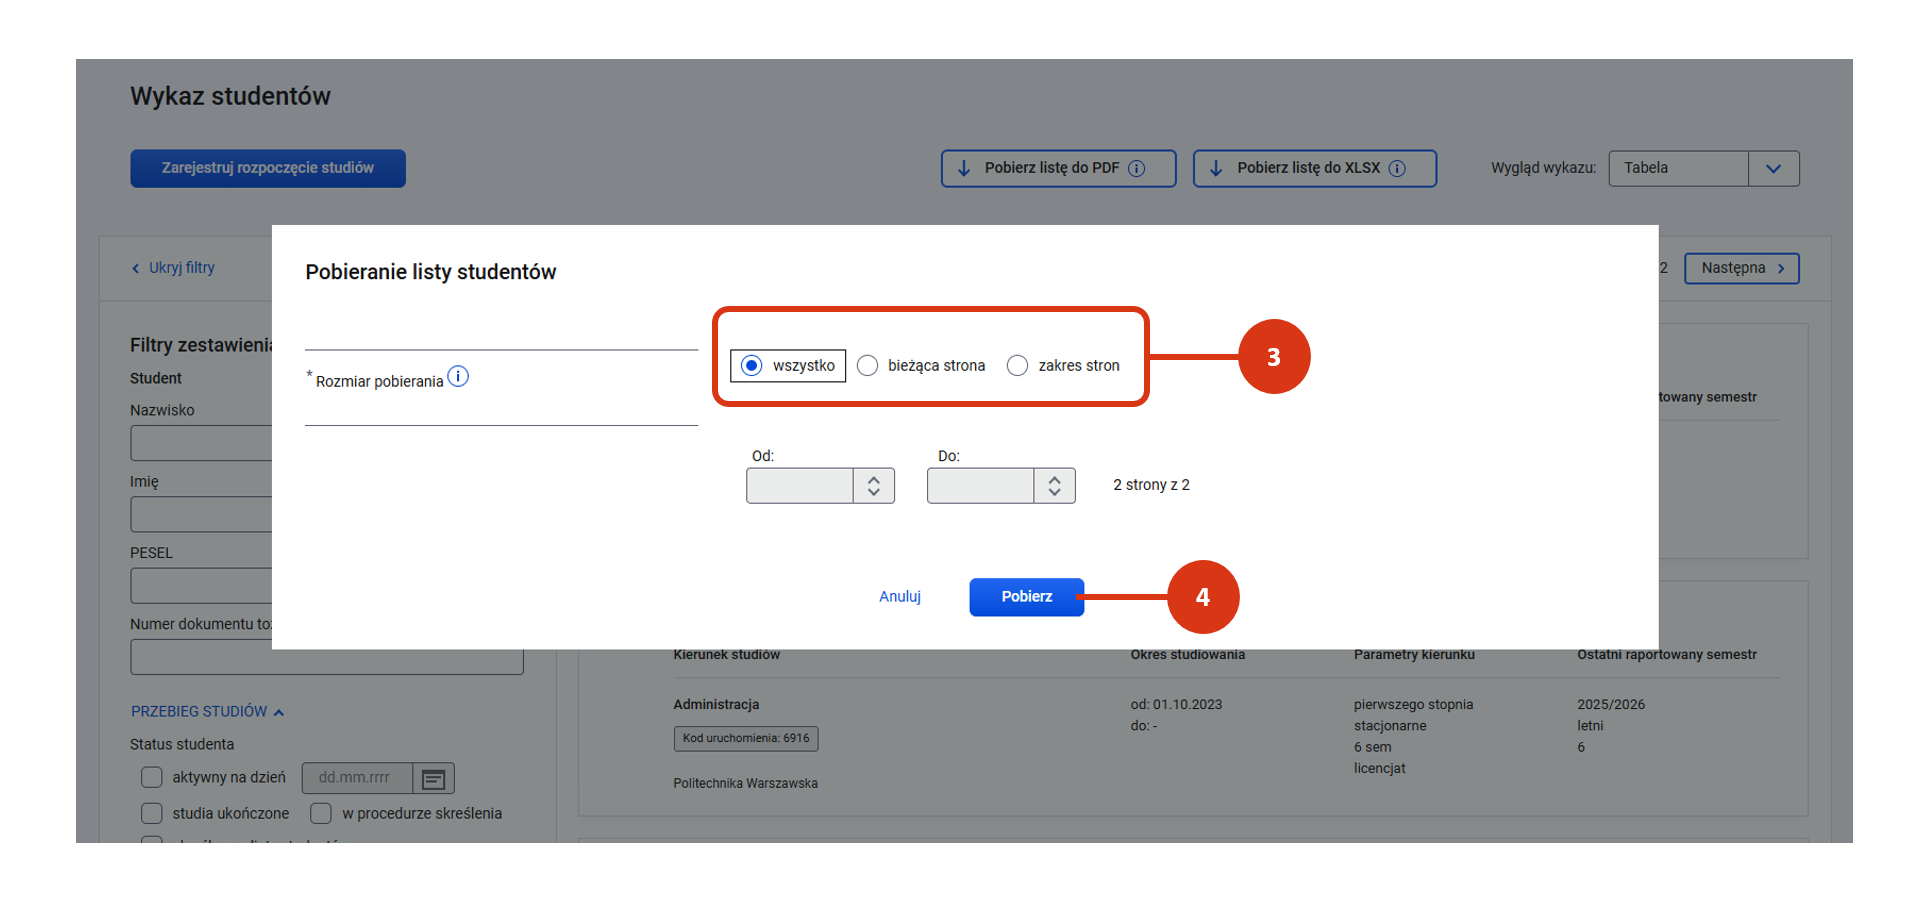This screenshot has height=916, width=1919.
Task: Go to the Następna page
Action: (1742, 268)
